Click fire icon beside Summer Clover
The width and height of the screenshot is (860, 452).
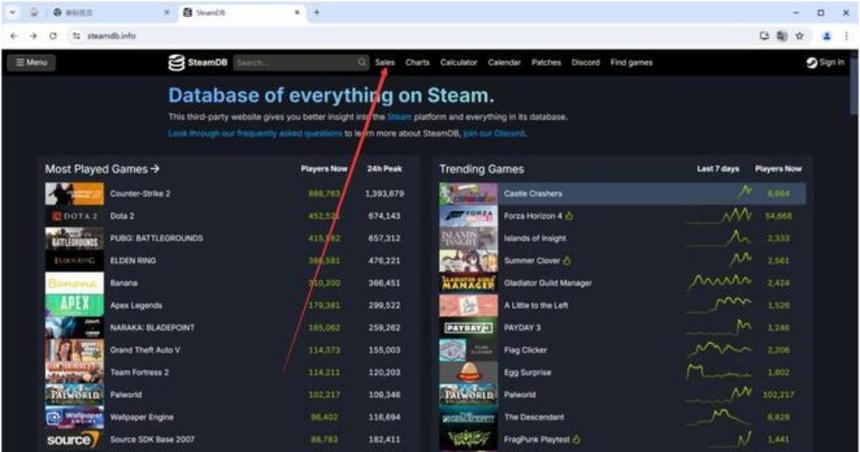click(567, 261)
